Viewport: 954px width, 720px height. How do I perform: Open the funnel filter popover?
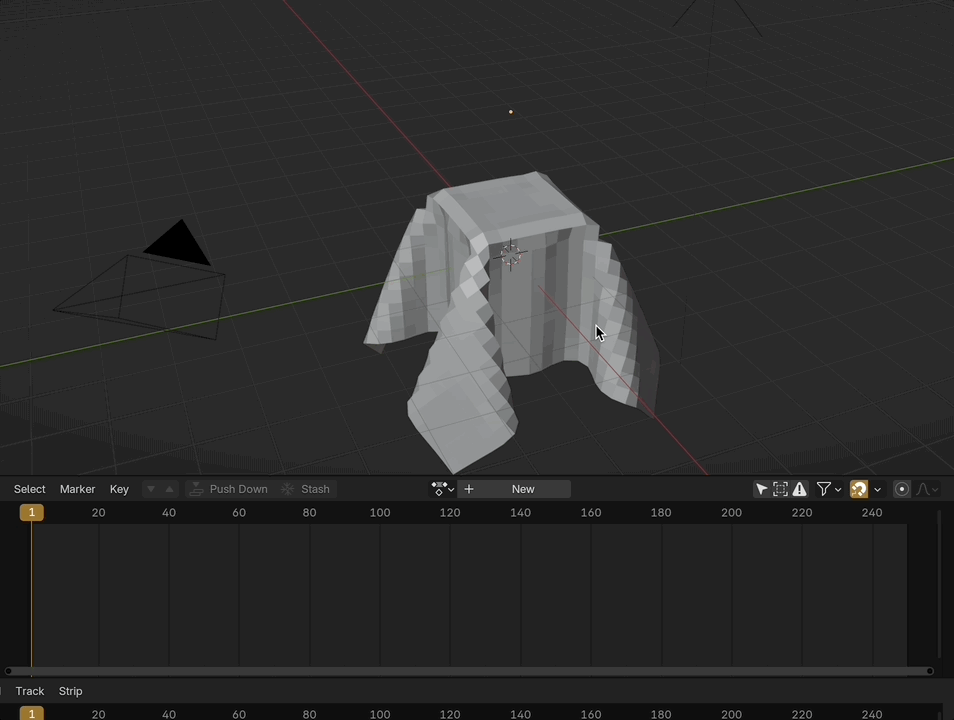coord(829,489)
